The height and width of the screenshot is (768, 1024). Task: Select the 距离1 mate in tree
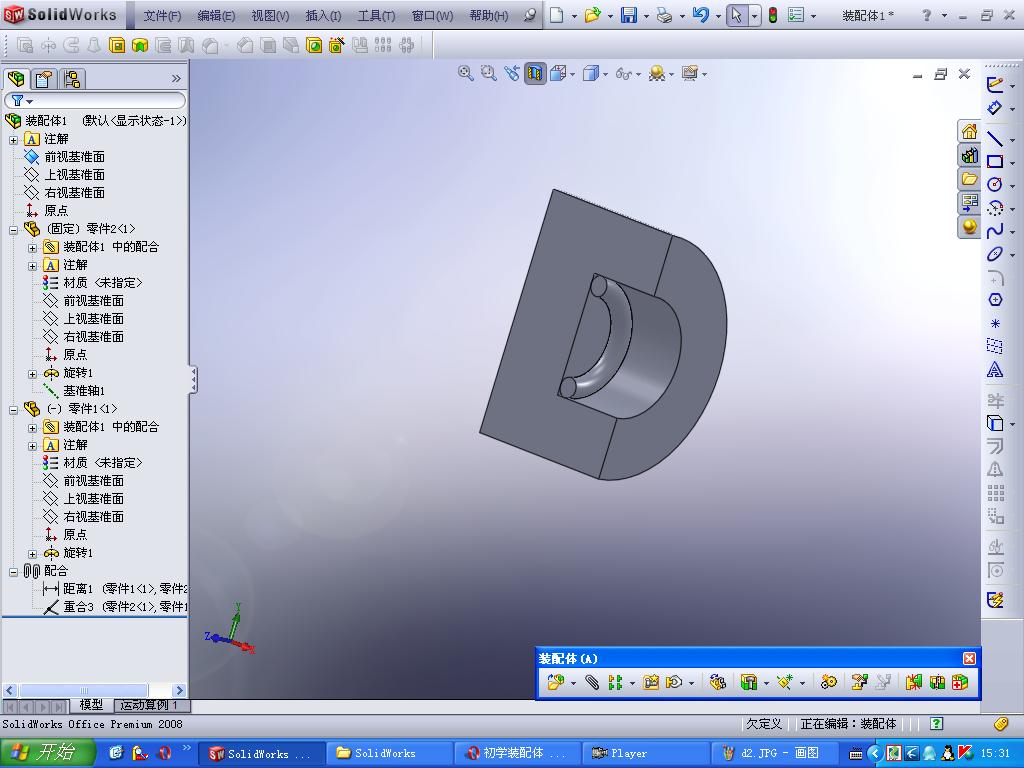(x=116, y=588)
